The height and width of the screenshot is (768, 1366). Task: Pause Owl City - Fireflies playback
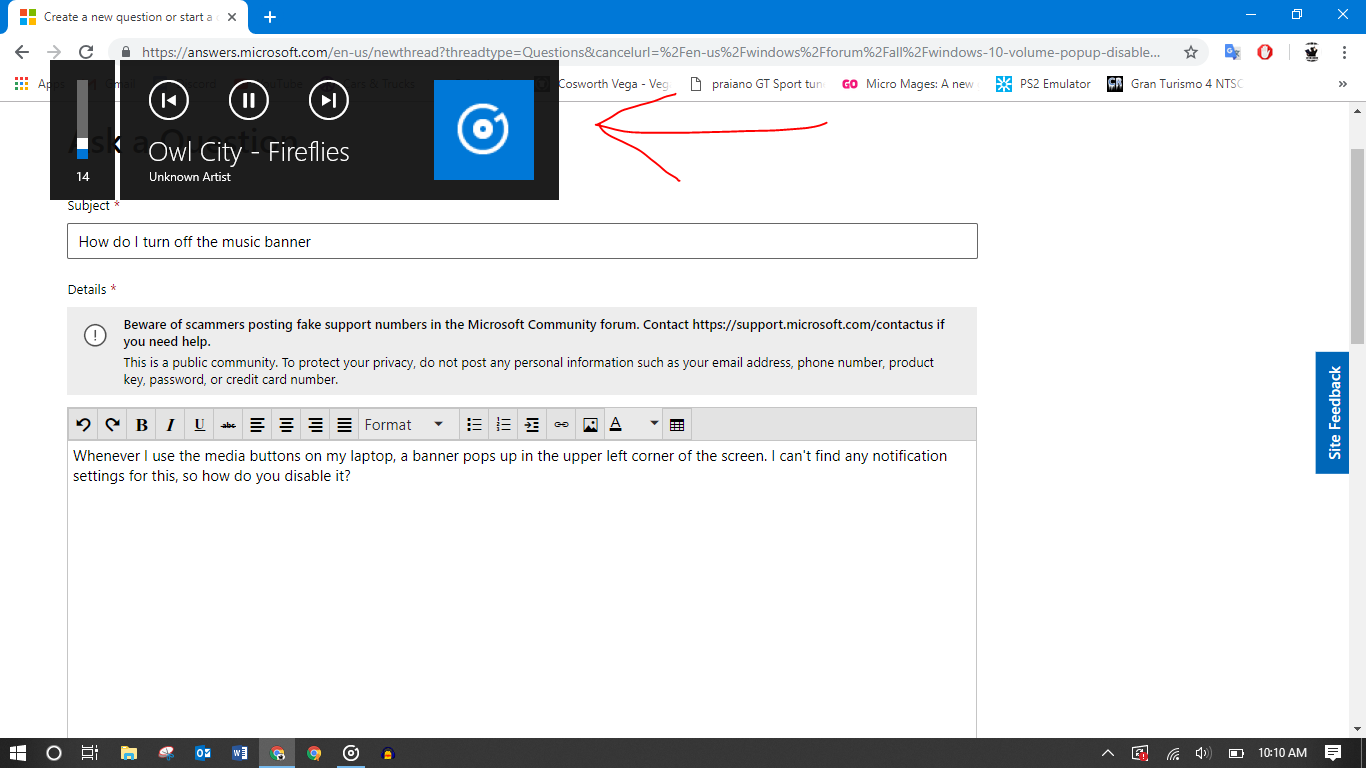pyautogui.click(x=249, y=99)
